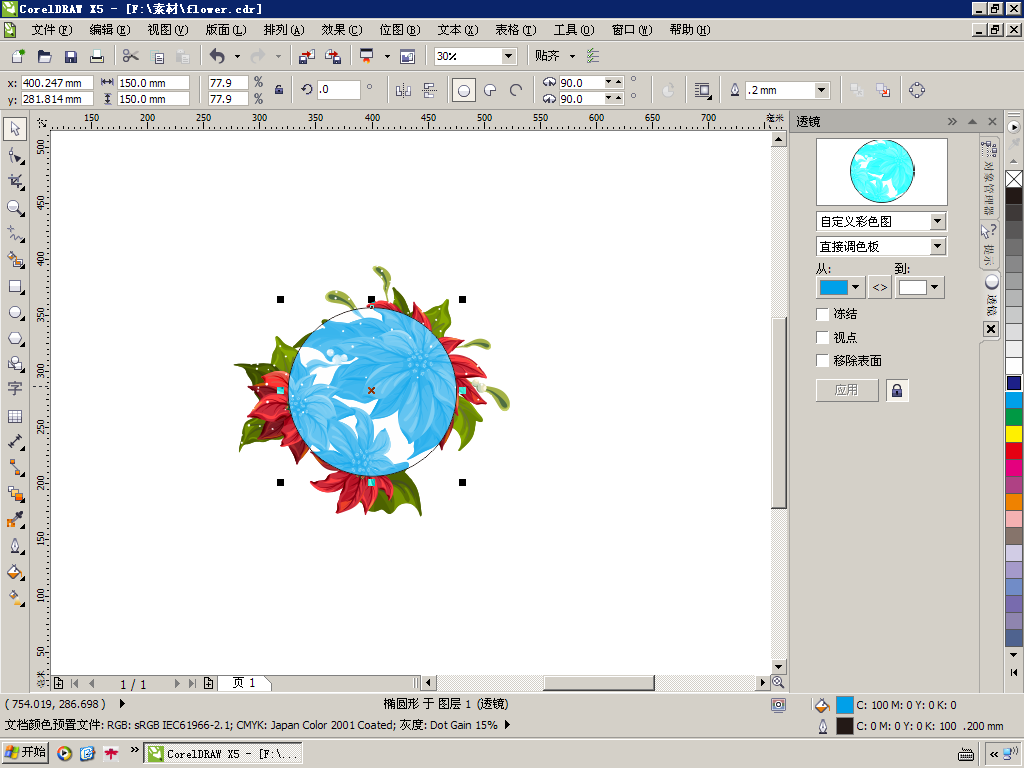This screenshot has height=768, width=1024.
Task: Select the Zoom tool in toolbox
Action: coord(15,208)
